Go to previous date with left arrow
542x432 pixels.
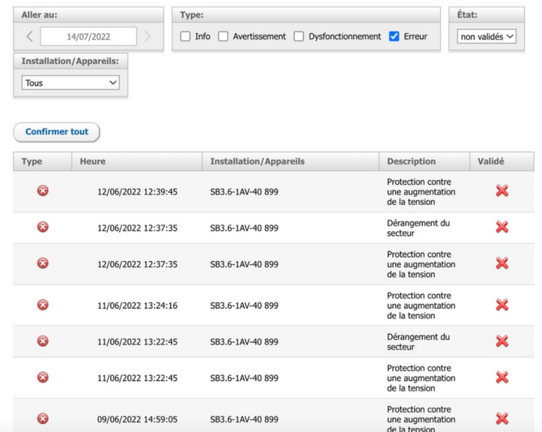coord(30,36)
